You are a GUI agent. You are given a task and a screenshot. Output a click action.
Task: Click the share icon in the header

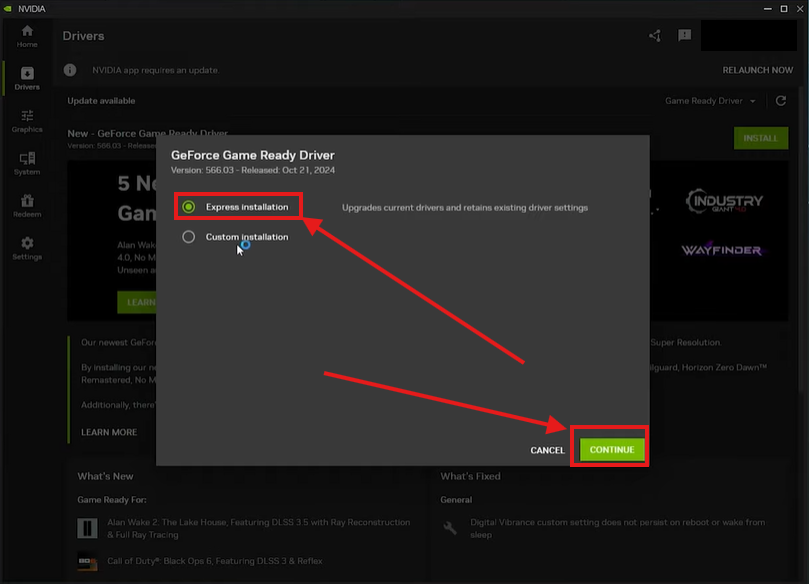[655, 36]
